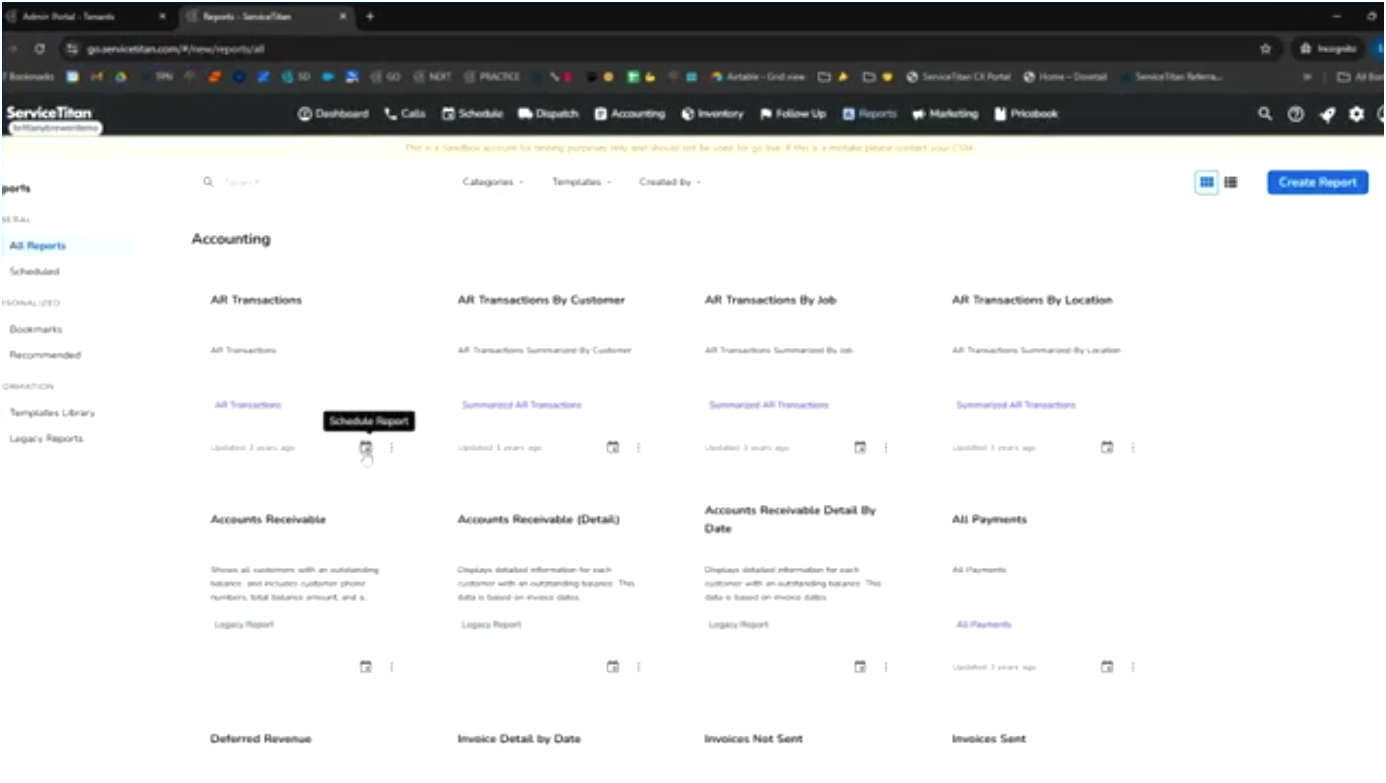Screen dimensions: 1386x783
Task: Switch to list view layout
Action: [1231, 182]
